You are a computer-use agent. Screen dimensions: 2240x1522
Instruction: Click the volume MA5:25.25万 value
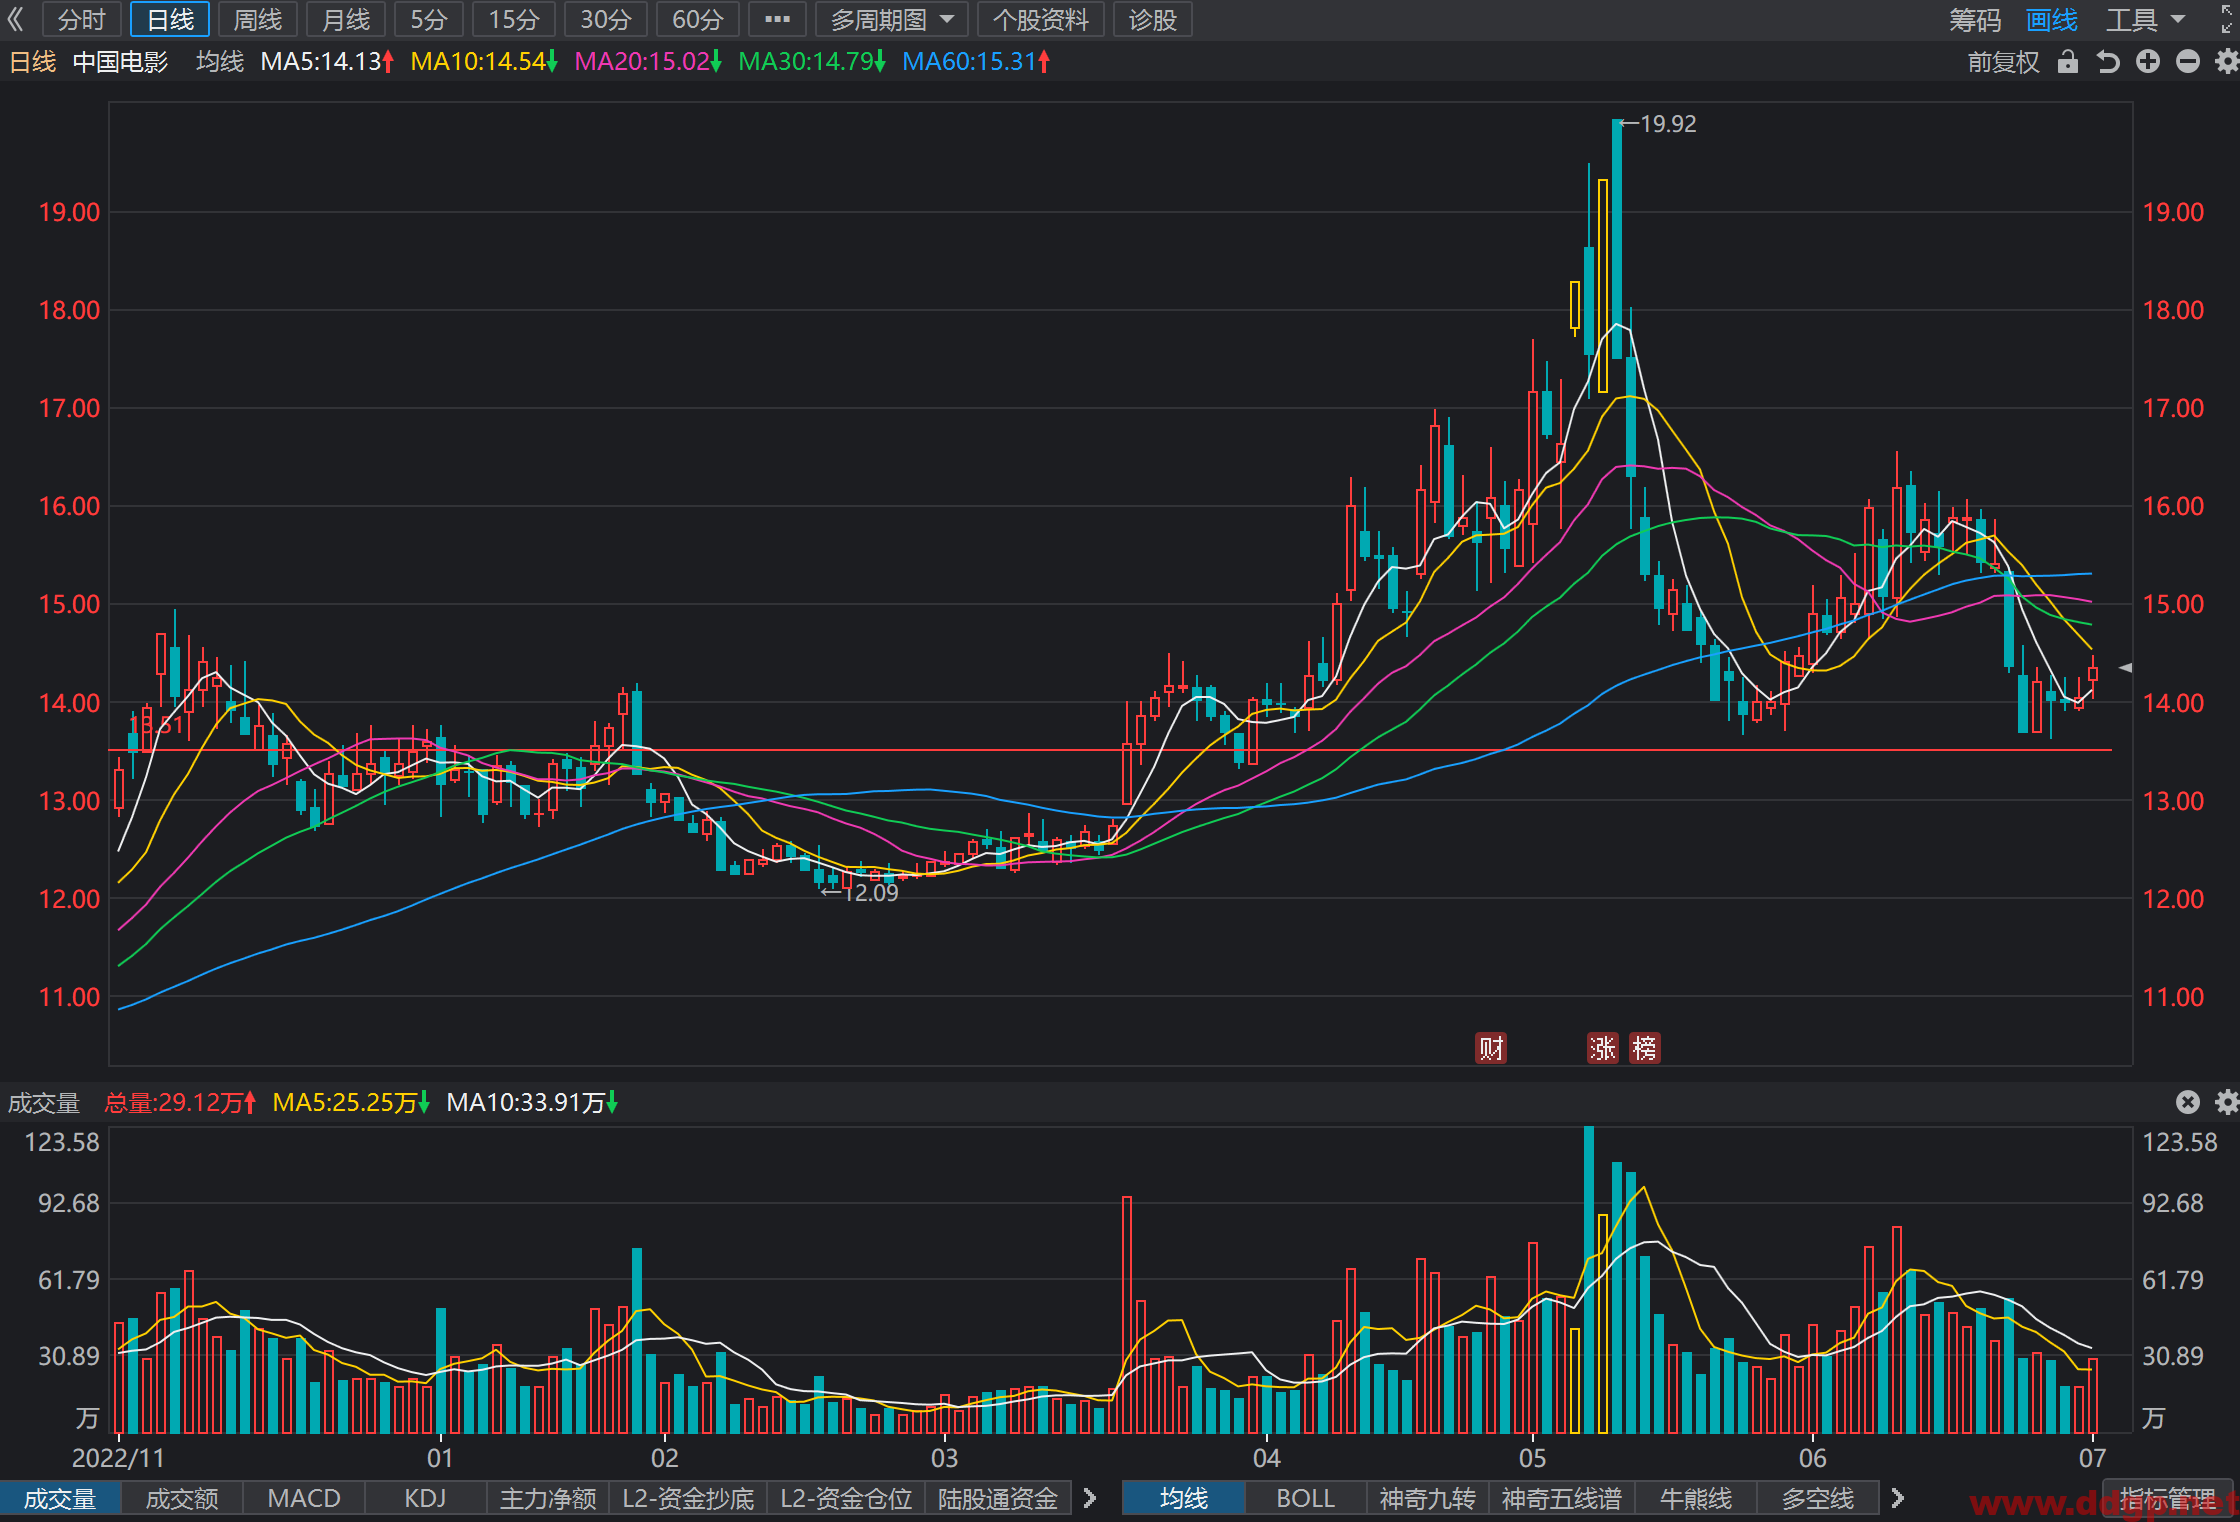point(351,1102)
